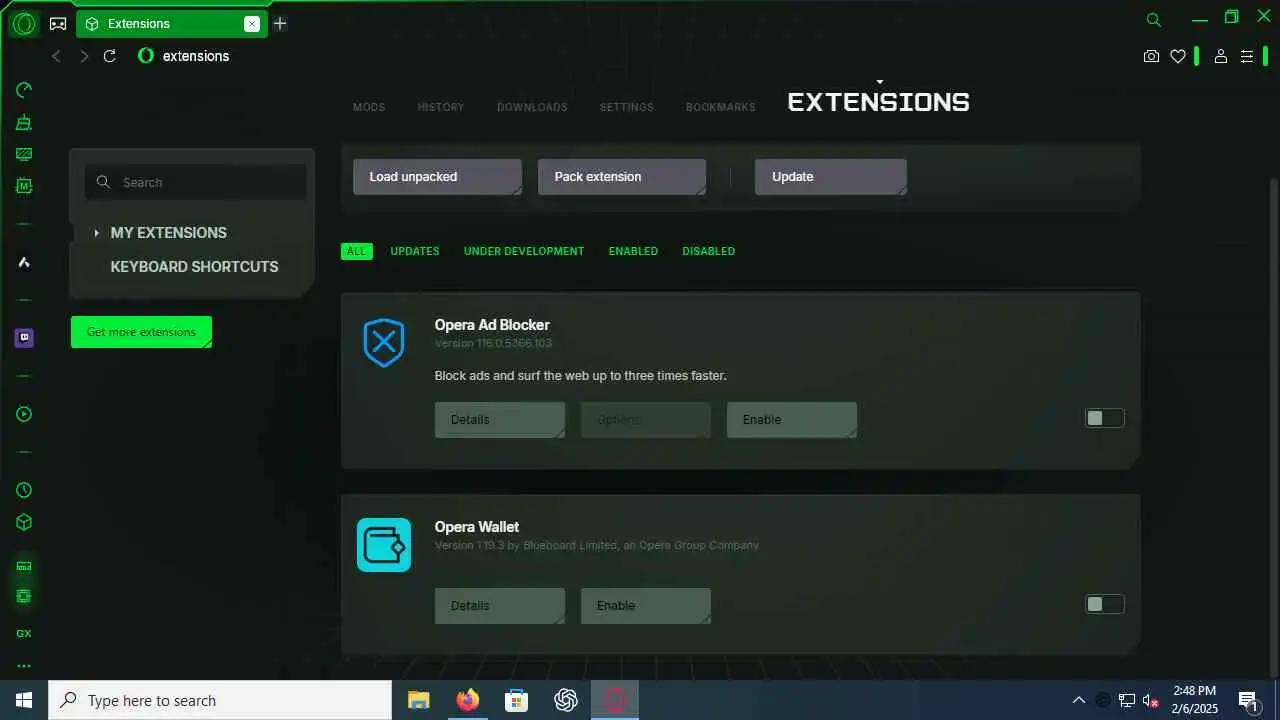Select the ENABLED filter tab
The height and width of the screenshot is (720, 1280).
[633, 251]
